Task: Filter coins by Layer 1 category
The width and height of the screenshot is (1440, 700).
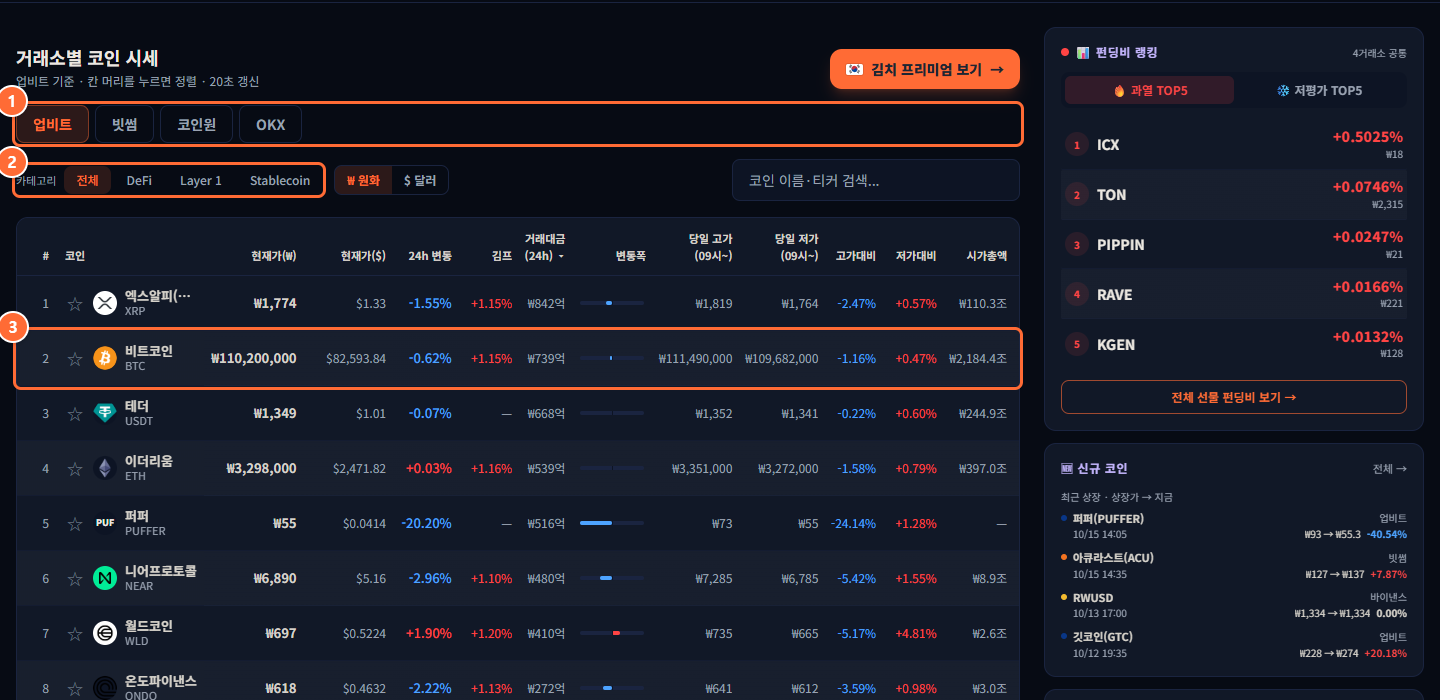Action: [201, 180]
